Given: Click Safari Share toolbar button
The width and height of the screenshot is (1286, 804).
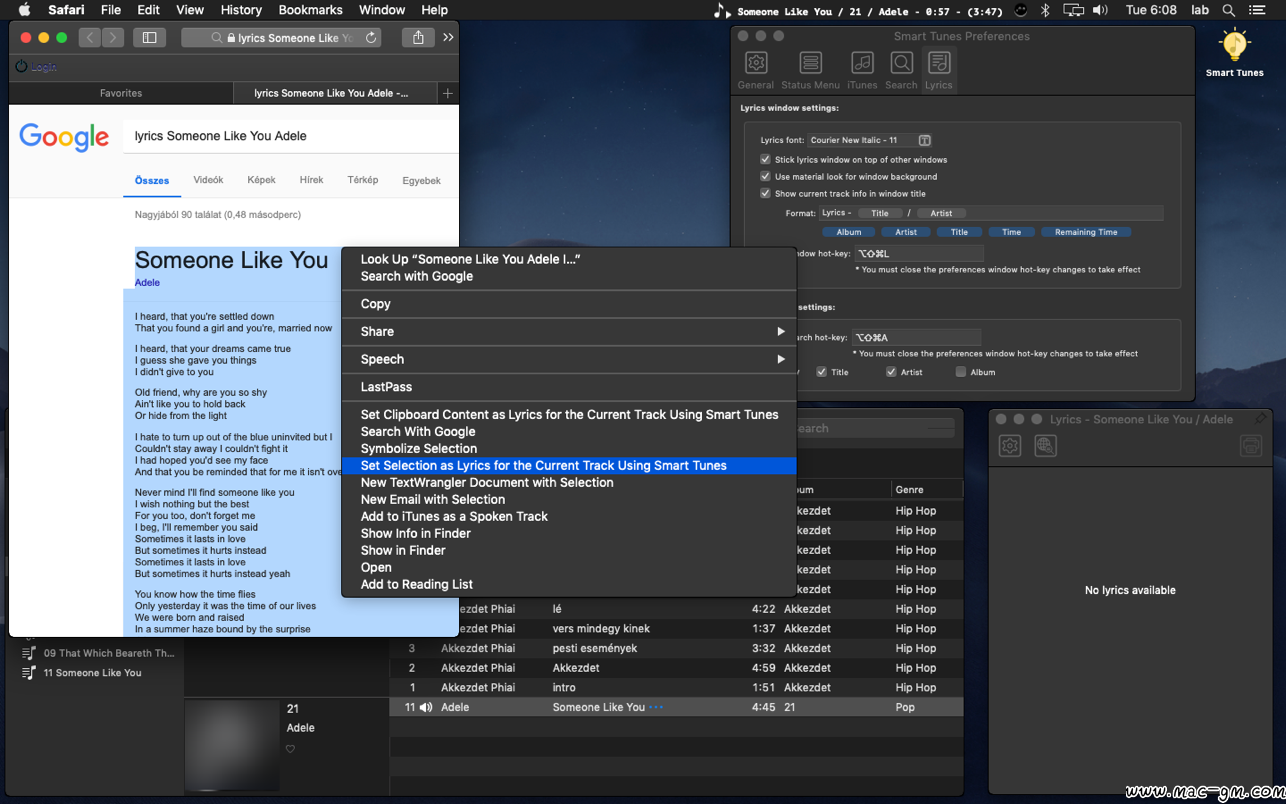Looking at the screenshot, I should [418, 37].
